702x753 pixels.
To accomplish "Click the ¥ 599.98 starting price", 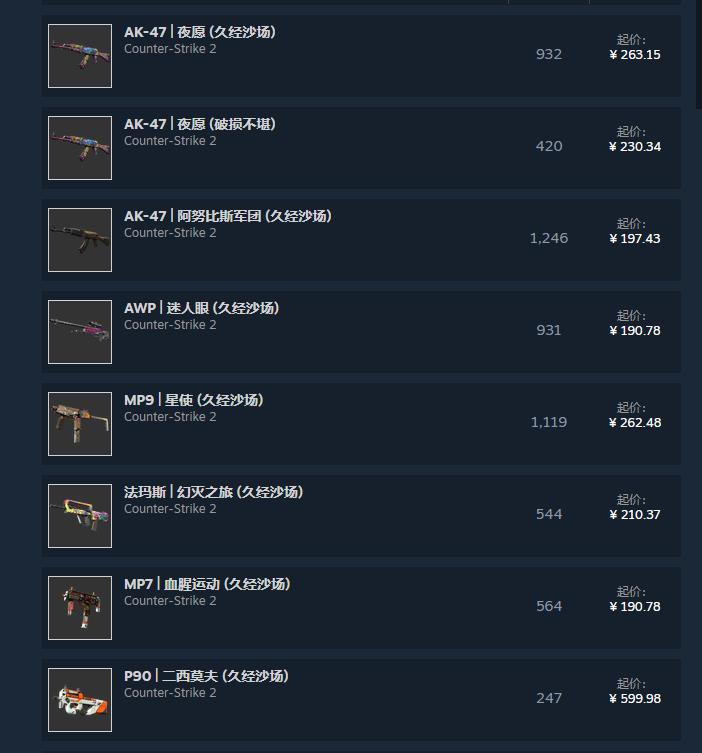I will pyautogui.click(x=635, y=699).
